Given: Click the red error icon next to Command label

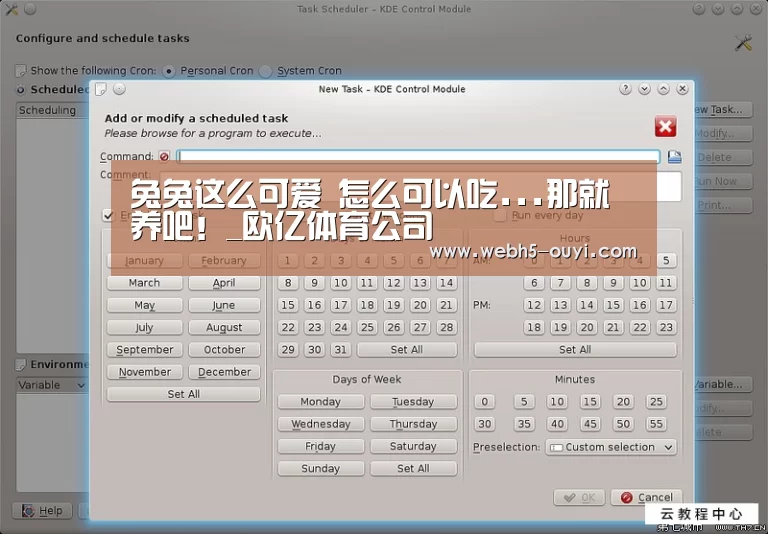Looking at the screenshot, I should point(165,156).
